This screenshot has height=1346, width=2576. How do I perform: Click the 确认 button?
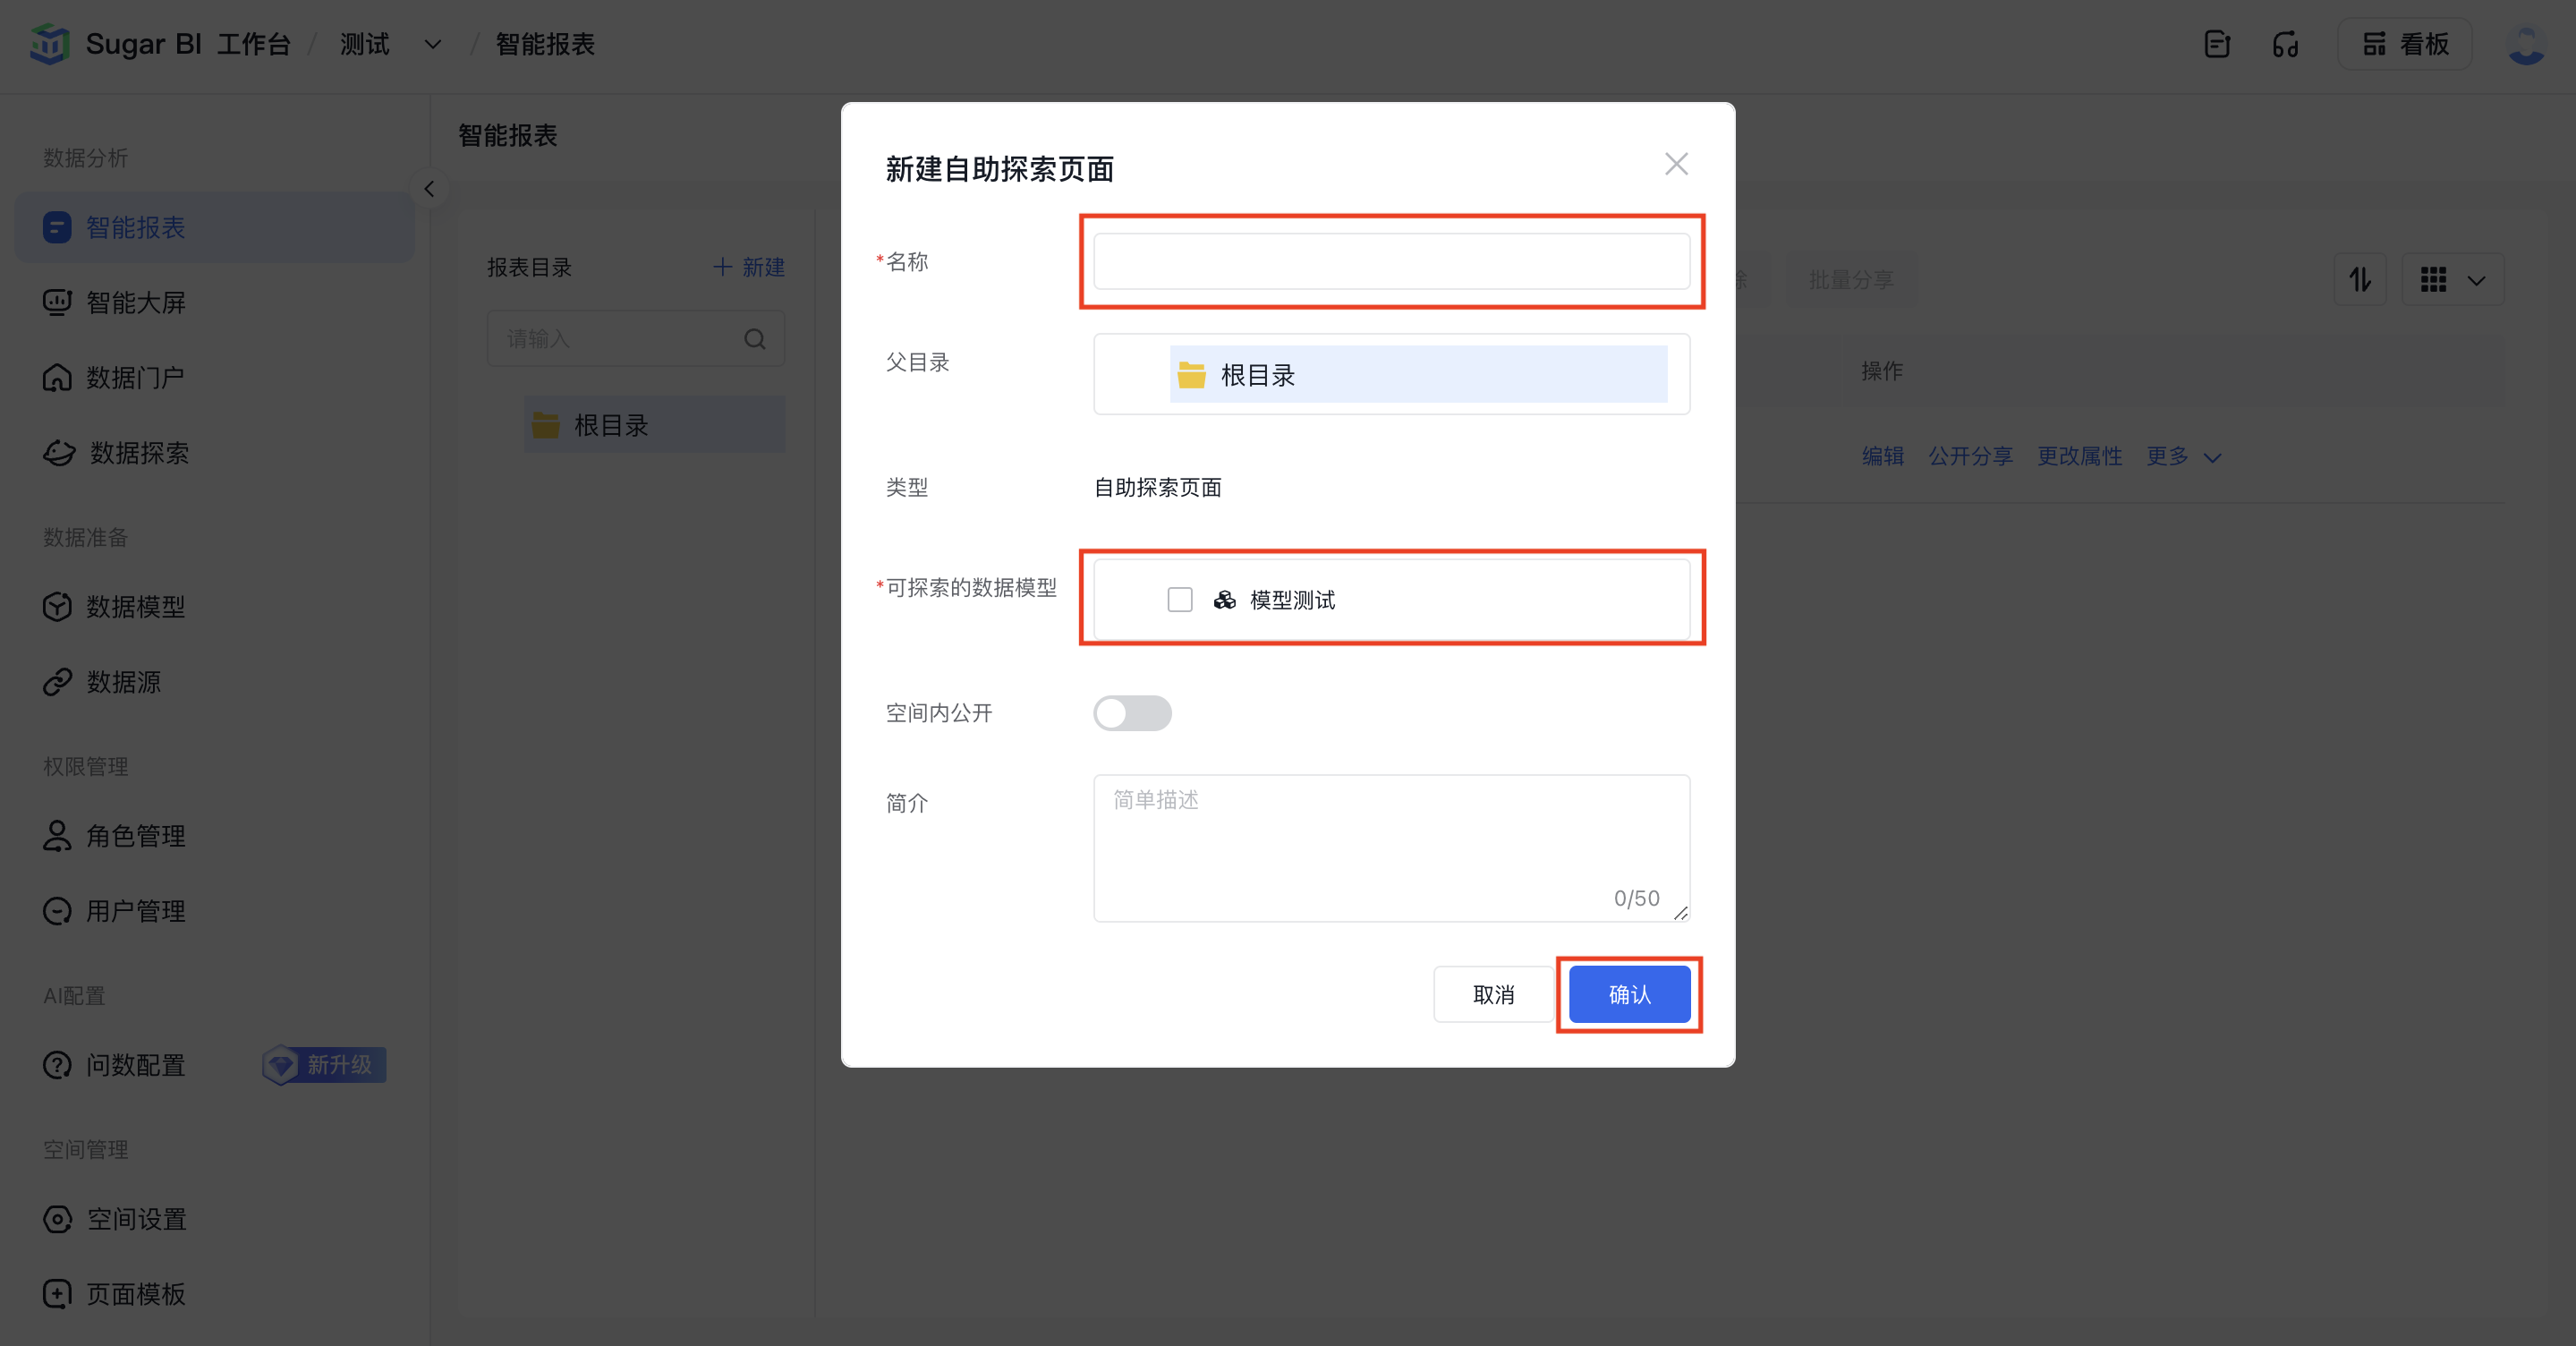click(x=1629, y=994)
